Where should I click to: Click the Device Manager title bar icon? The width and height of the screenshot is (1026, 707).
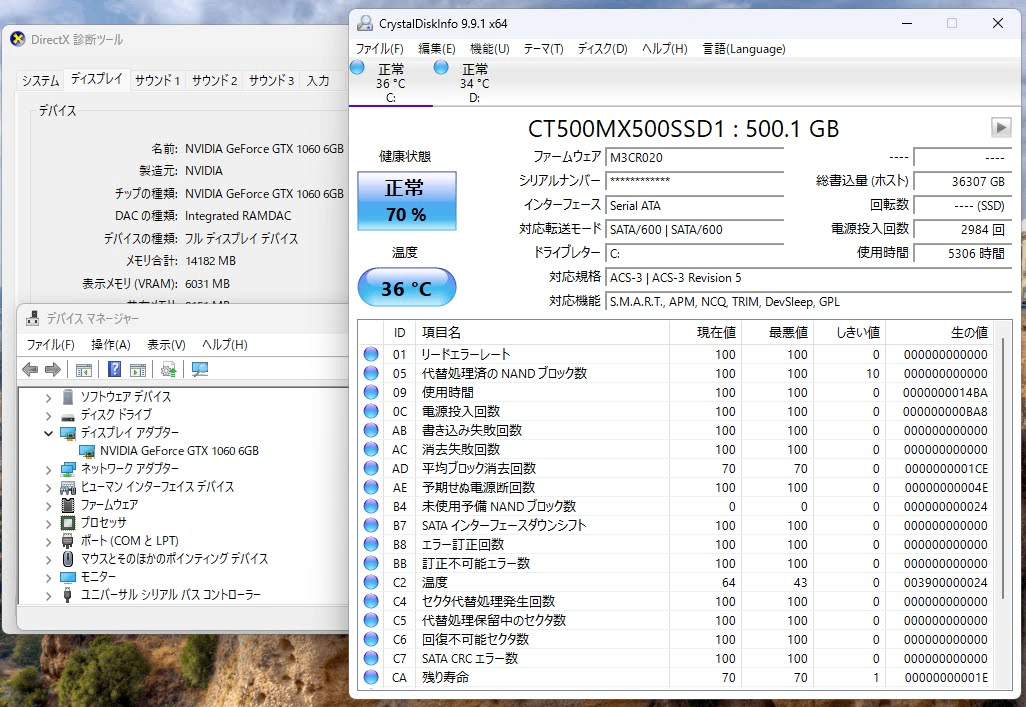32,318
